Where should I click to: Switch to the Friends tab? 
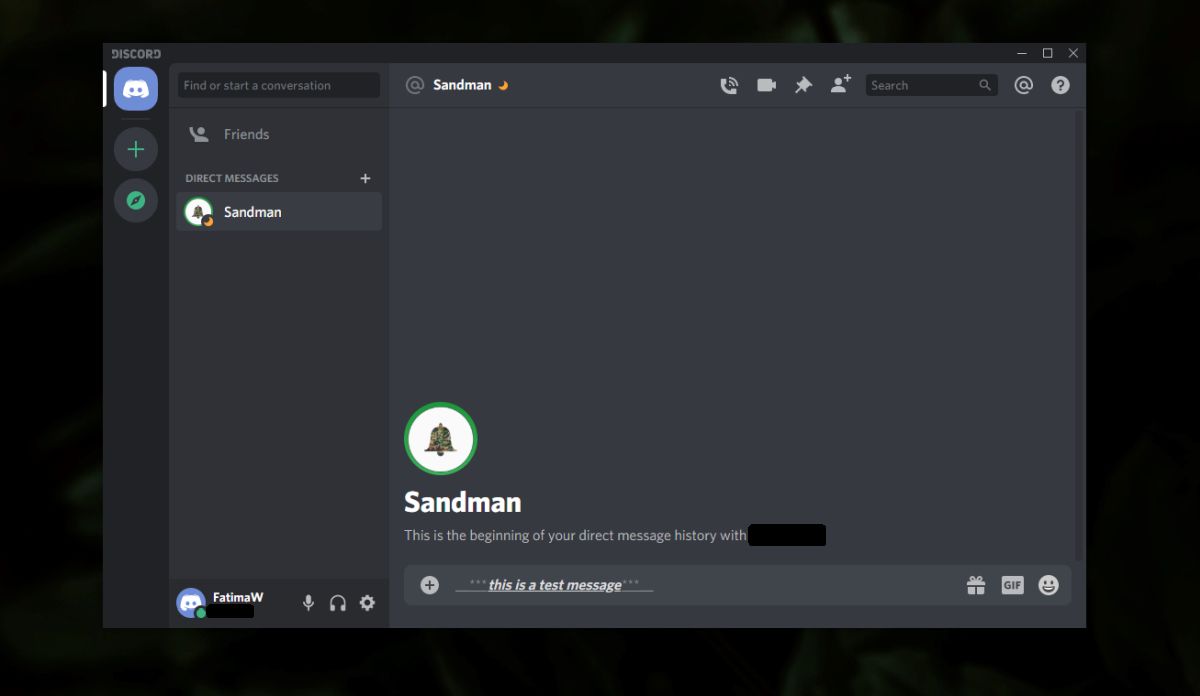coord(247,134)
